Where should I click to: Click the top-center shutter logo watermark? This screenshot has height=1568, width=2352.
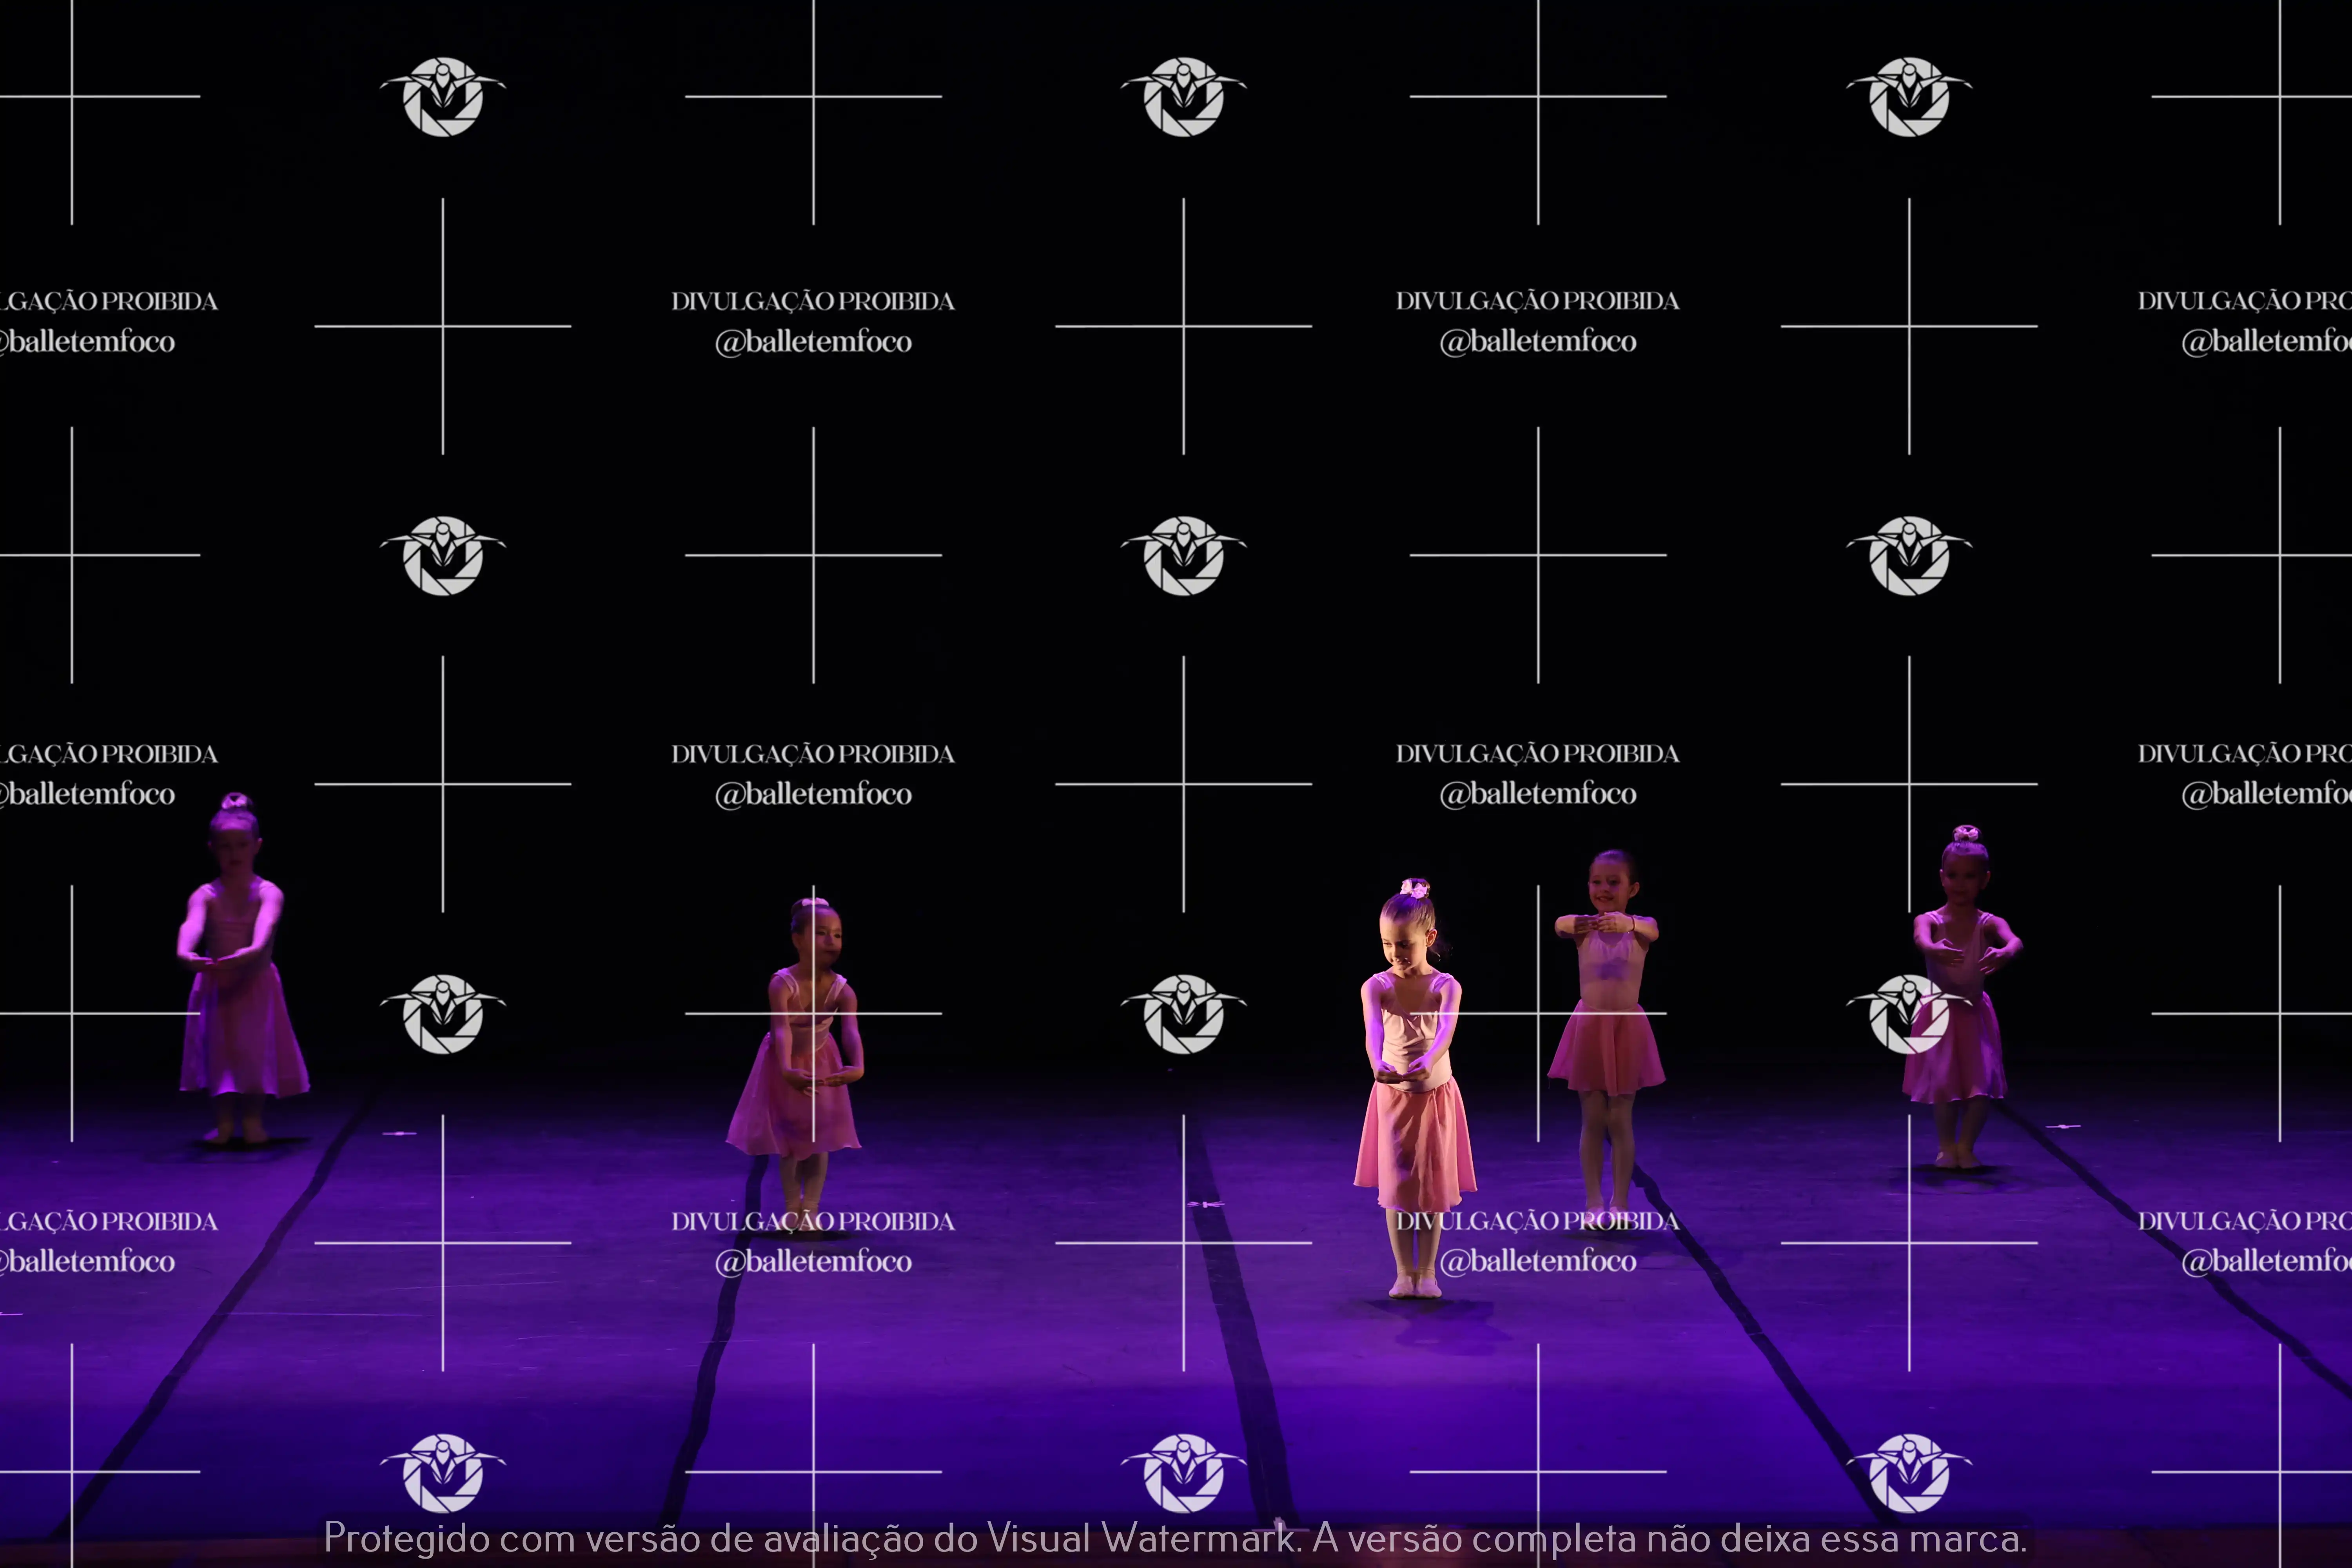point(1183,97)
